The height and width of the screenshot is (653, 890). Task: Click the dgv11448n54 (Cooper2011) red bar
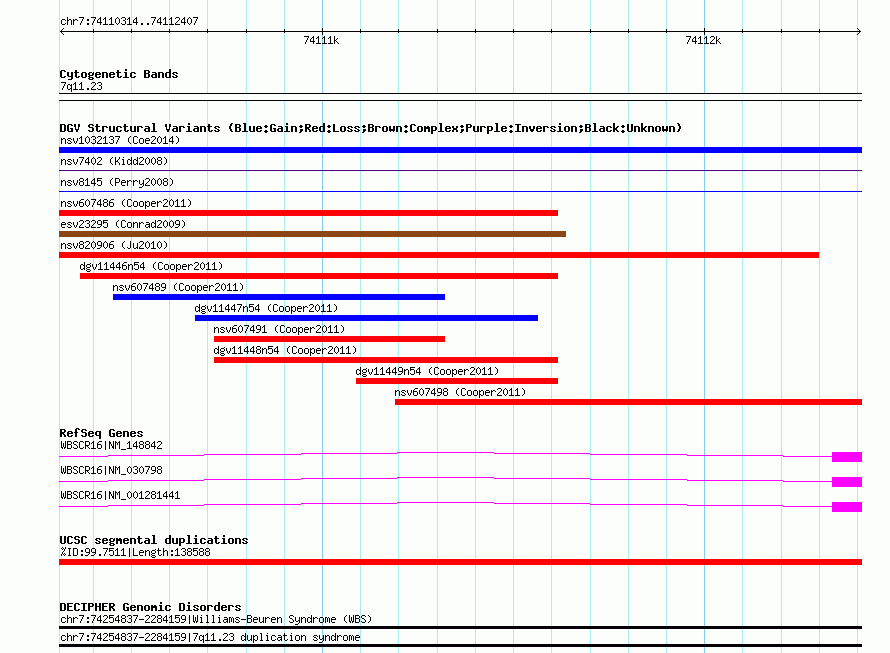386,360
